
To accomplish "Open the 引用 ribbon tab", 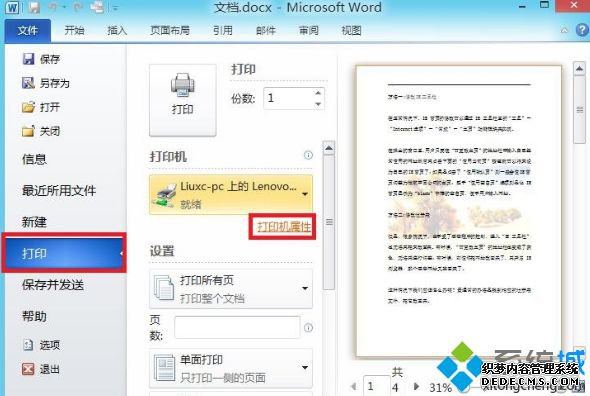I will 223,30.
